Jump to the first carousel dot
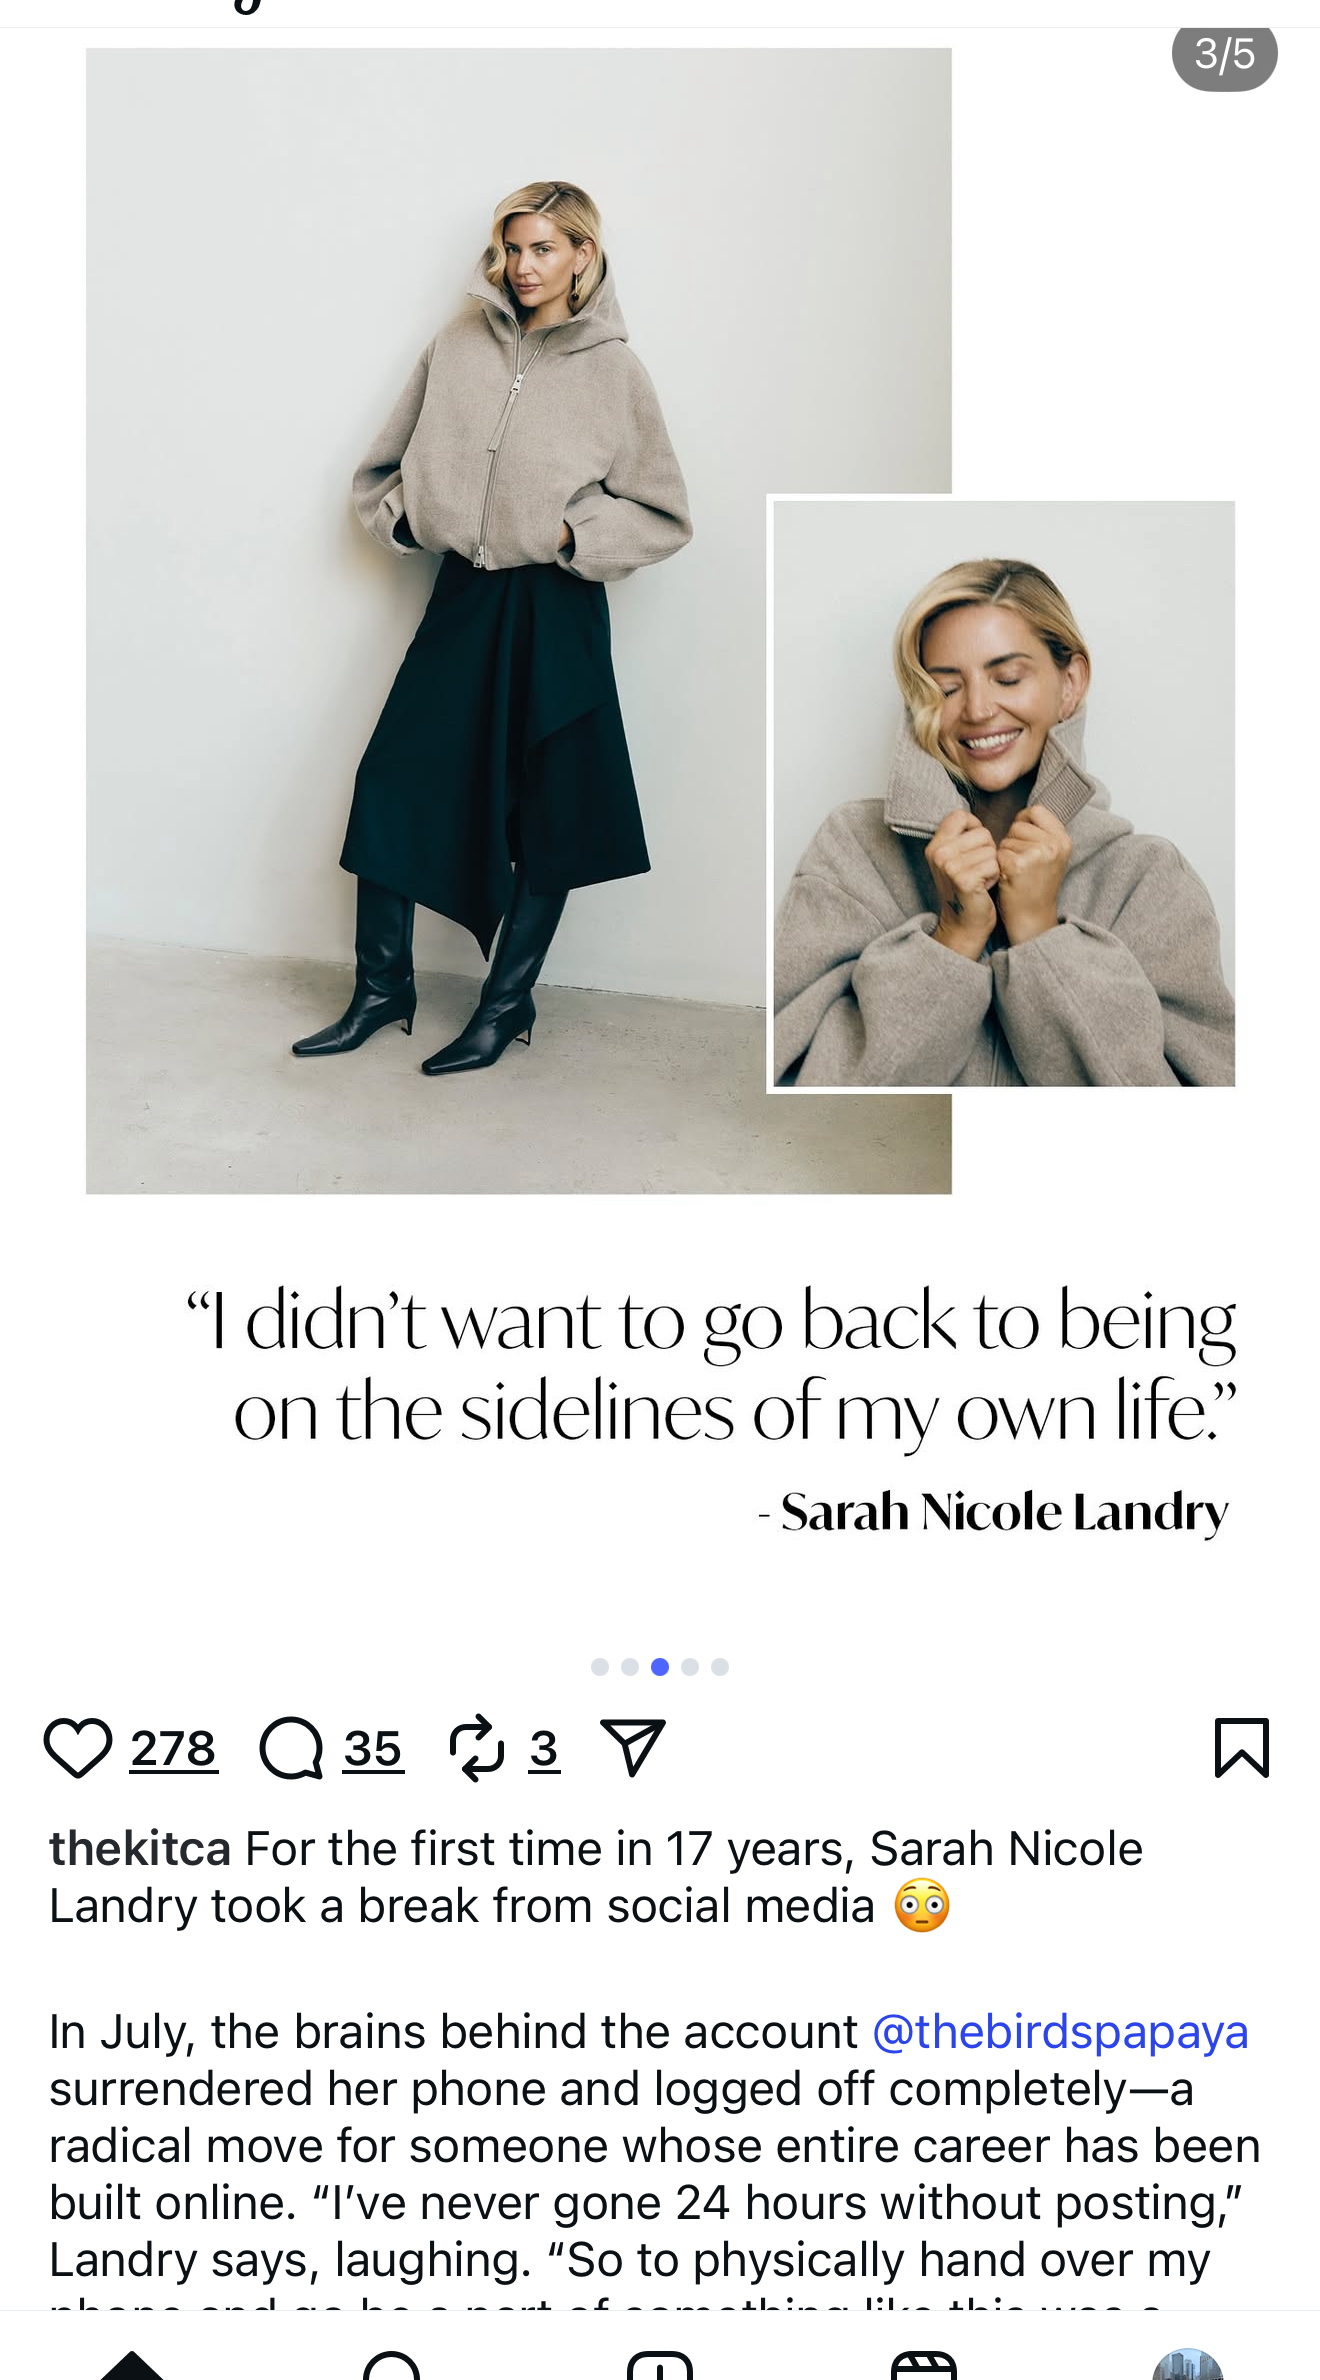Viewport: 1320px width, 2380px height. pos(600,1667)
